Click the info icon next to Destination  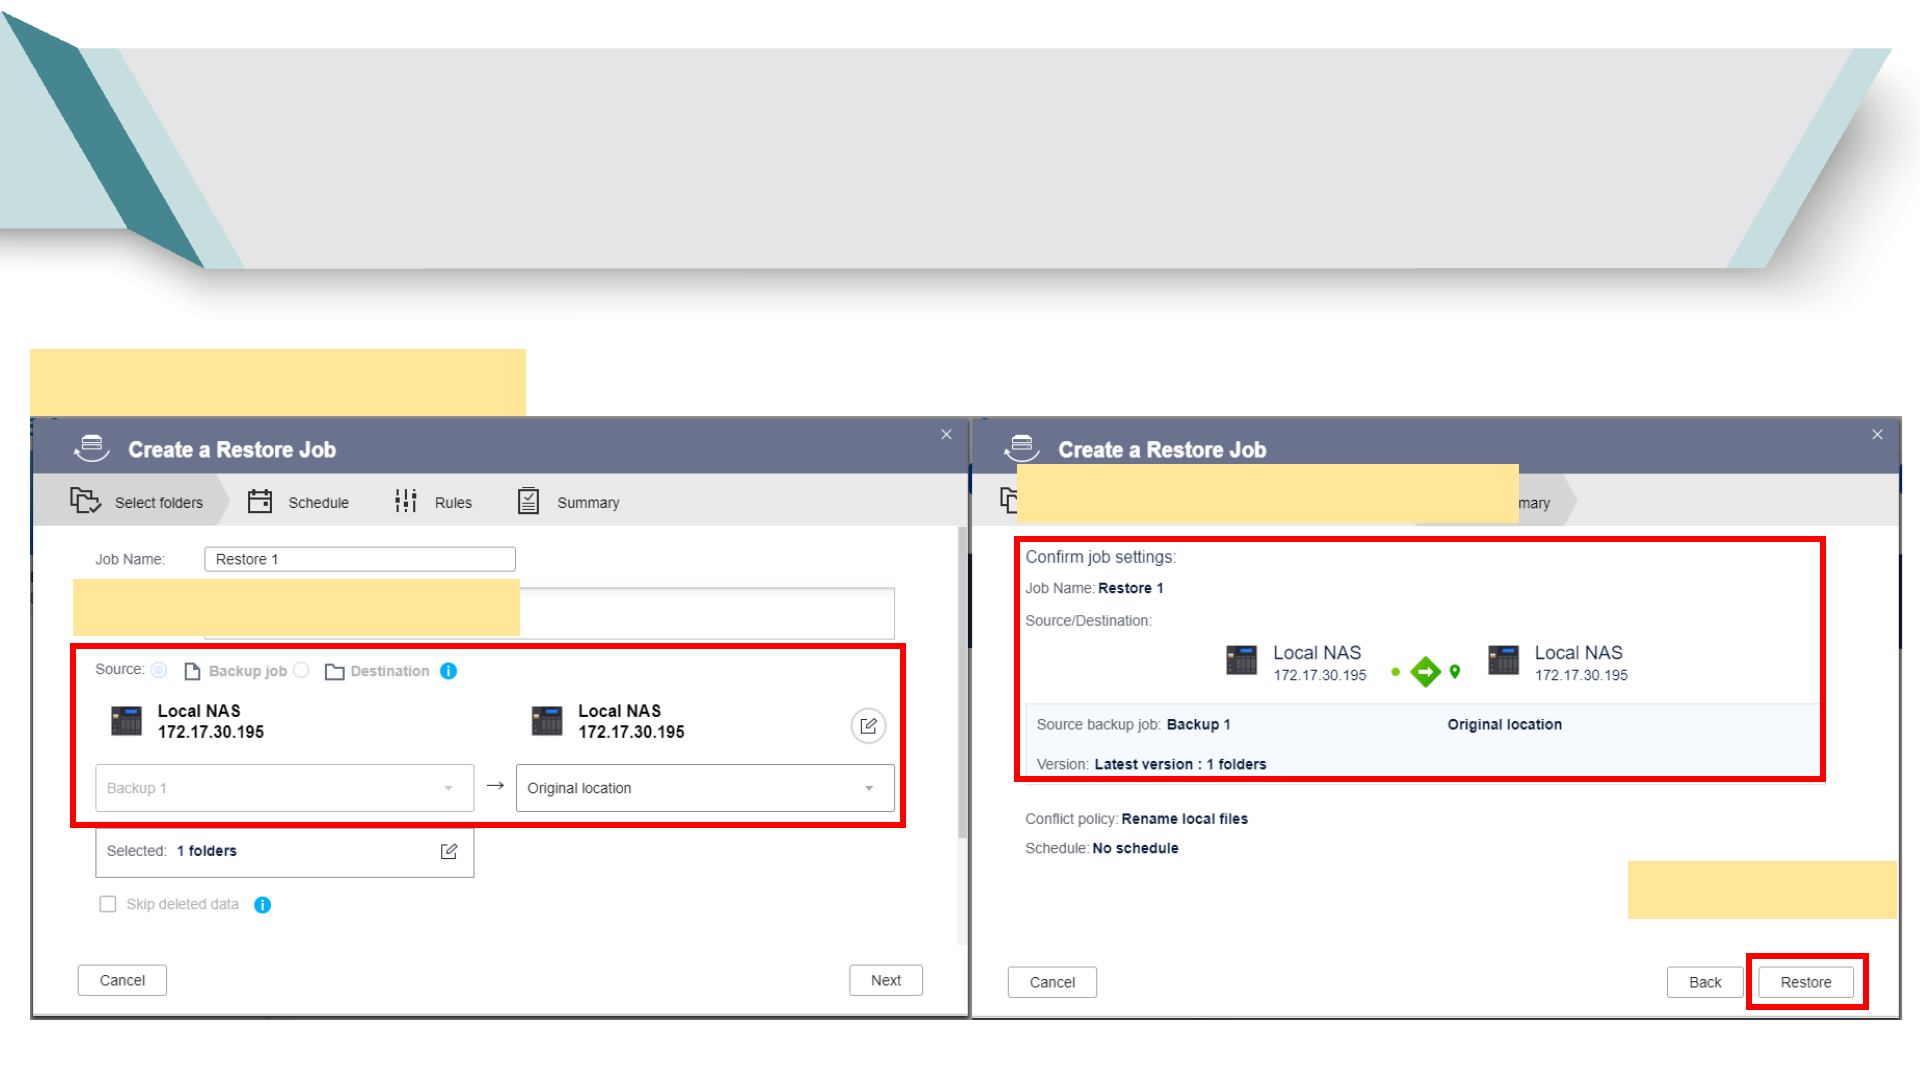pos(449,671)
